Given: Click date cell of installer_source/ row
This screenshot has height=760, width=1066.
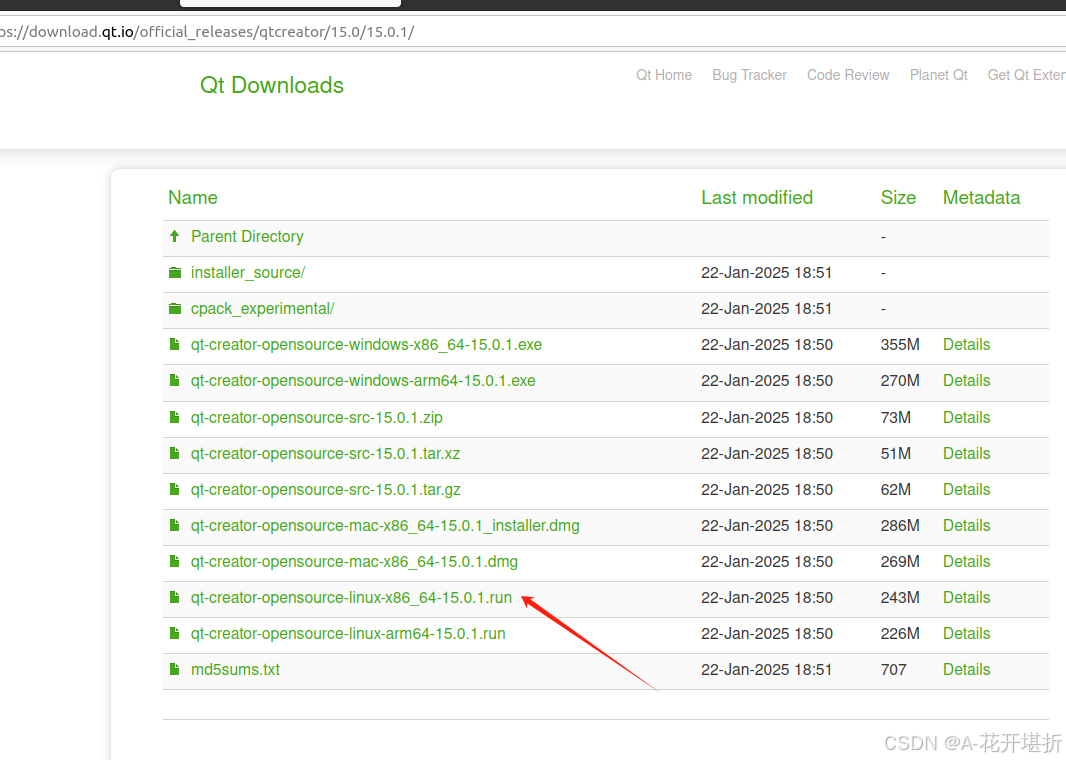Looking at the screenshot, I should pos(766,273).
